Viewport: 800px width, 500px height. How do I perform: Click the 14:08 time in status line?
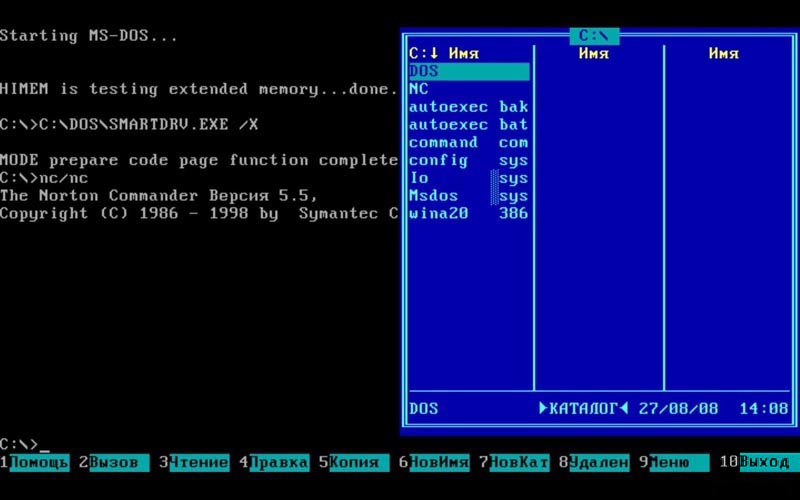(x=764, y=409)
